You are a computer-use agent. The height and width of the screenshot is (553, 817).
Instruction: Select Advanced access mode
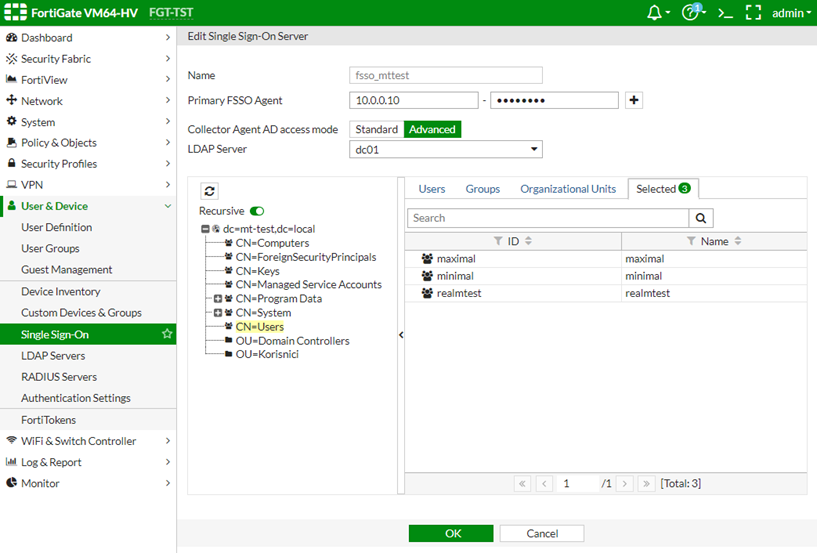click(x=432, y=129)
